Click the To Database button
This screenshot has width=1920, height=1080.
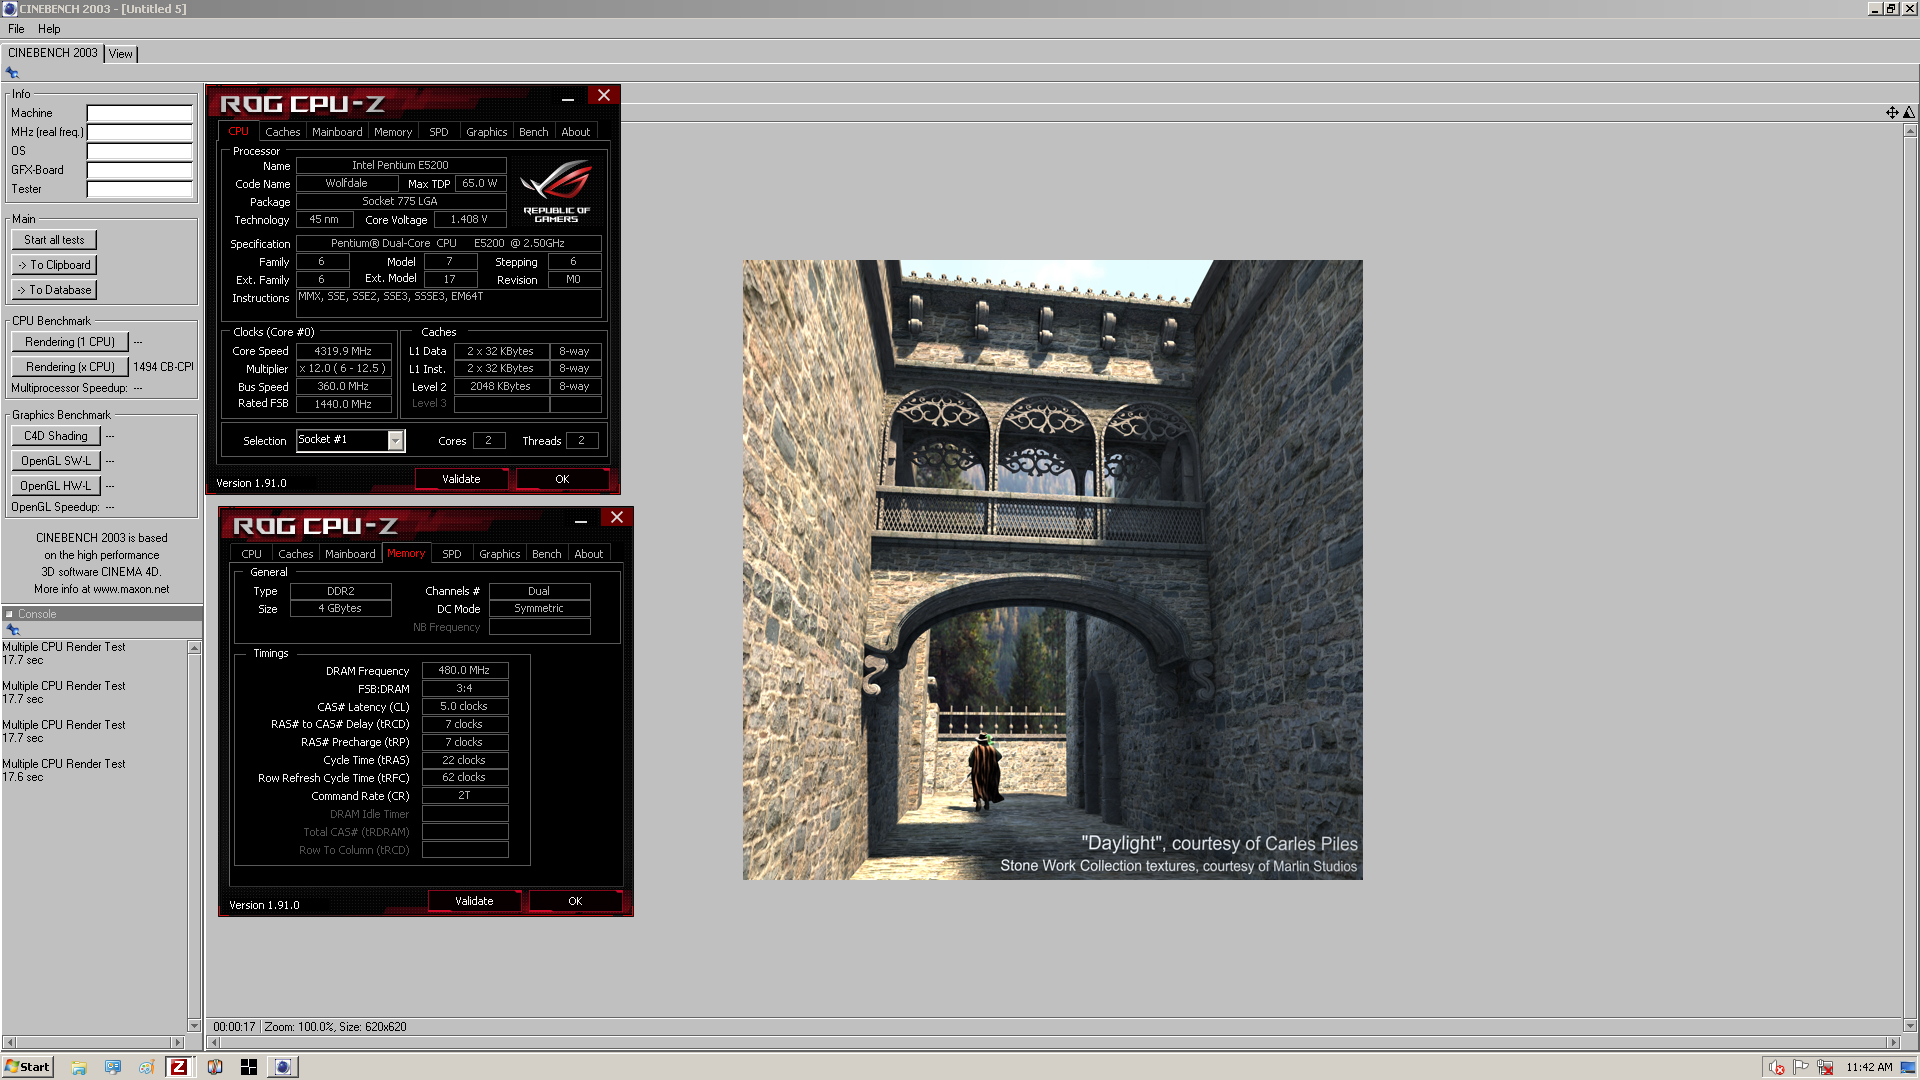[54, 290]
